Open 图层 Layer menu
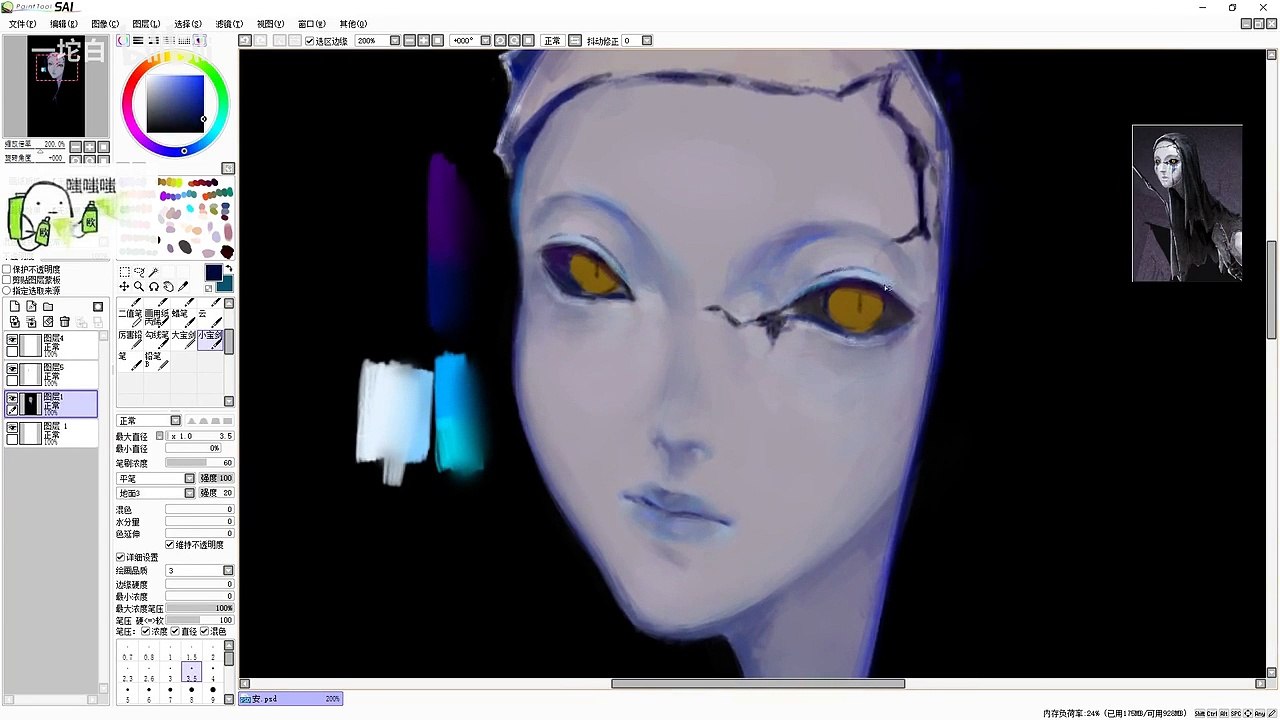The image size is (1280, 720). pyautogui.click(x=146, y=24)
